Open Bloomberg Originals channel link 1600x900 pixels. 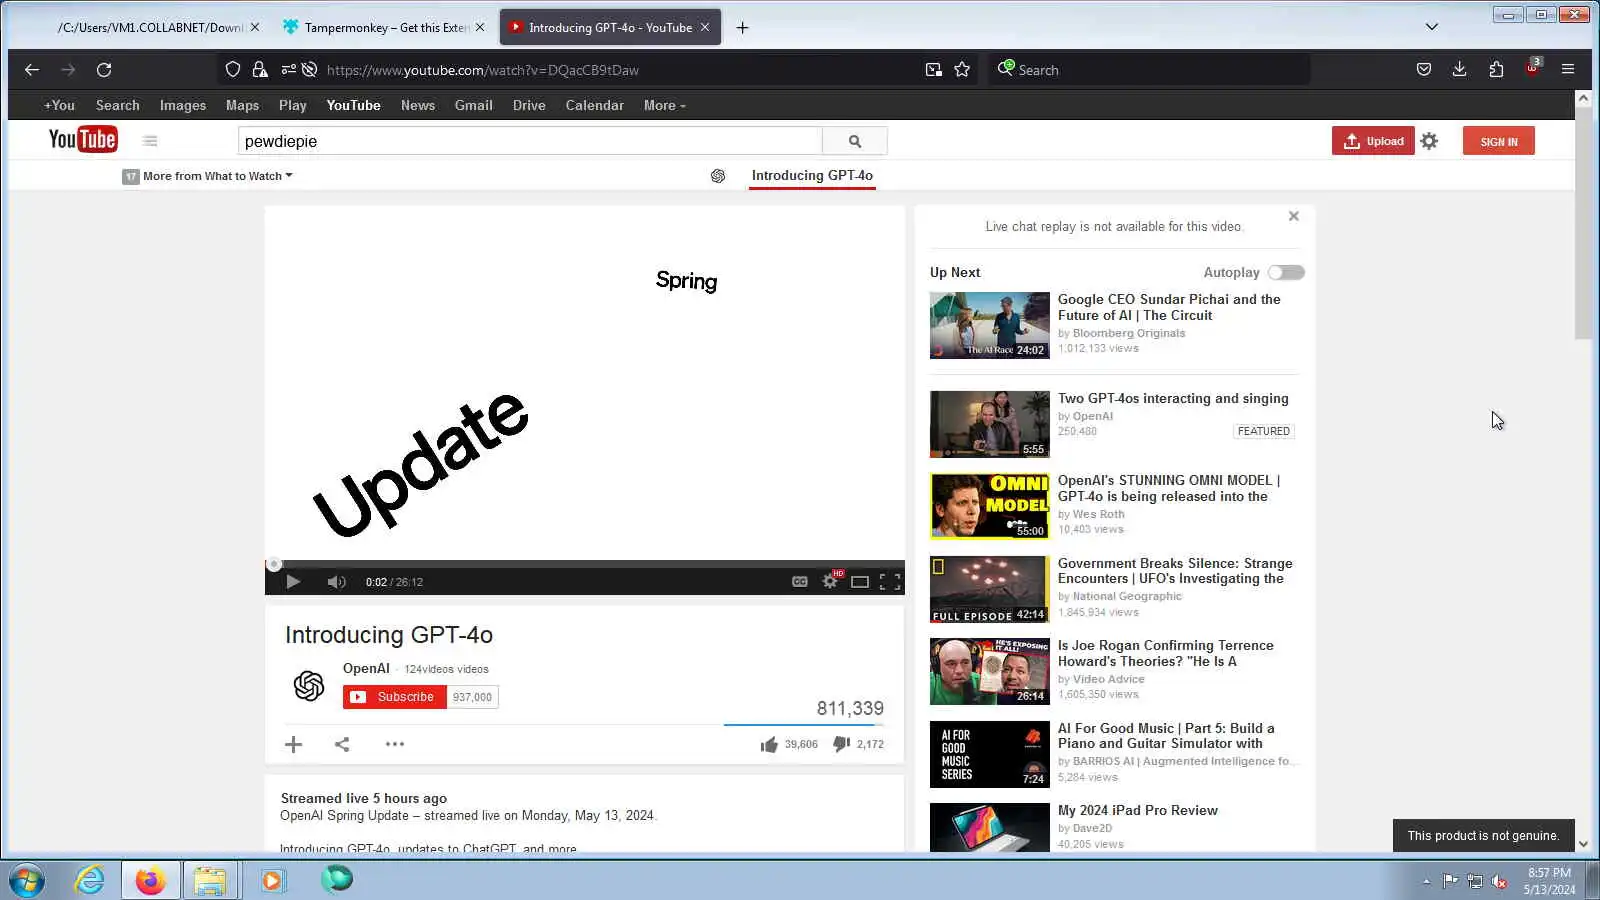(x=1129, y=333)
